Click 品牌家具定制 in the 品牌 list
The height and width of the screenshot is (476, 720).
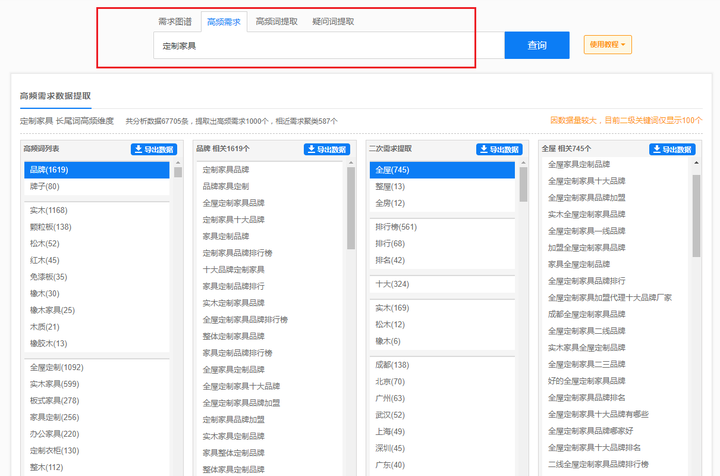(x=226, y=186)
